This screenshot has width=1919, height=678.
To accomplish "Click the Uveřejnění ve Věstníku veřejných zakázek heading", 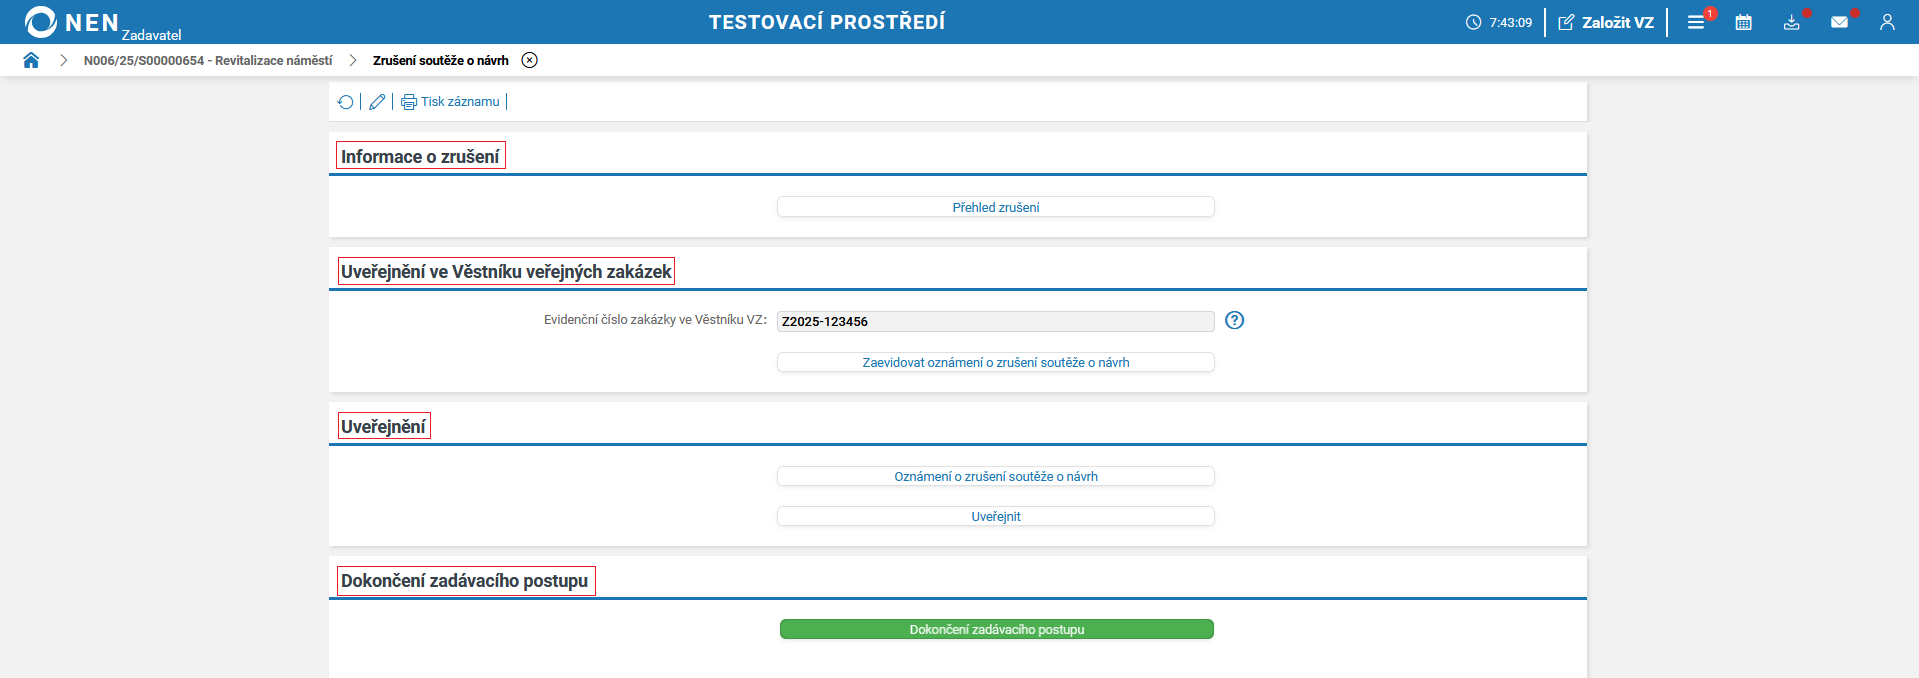I will pyautogui.click(x=506, y=271).
